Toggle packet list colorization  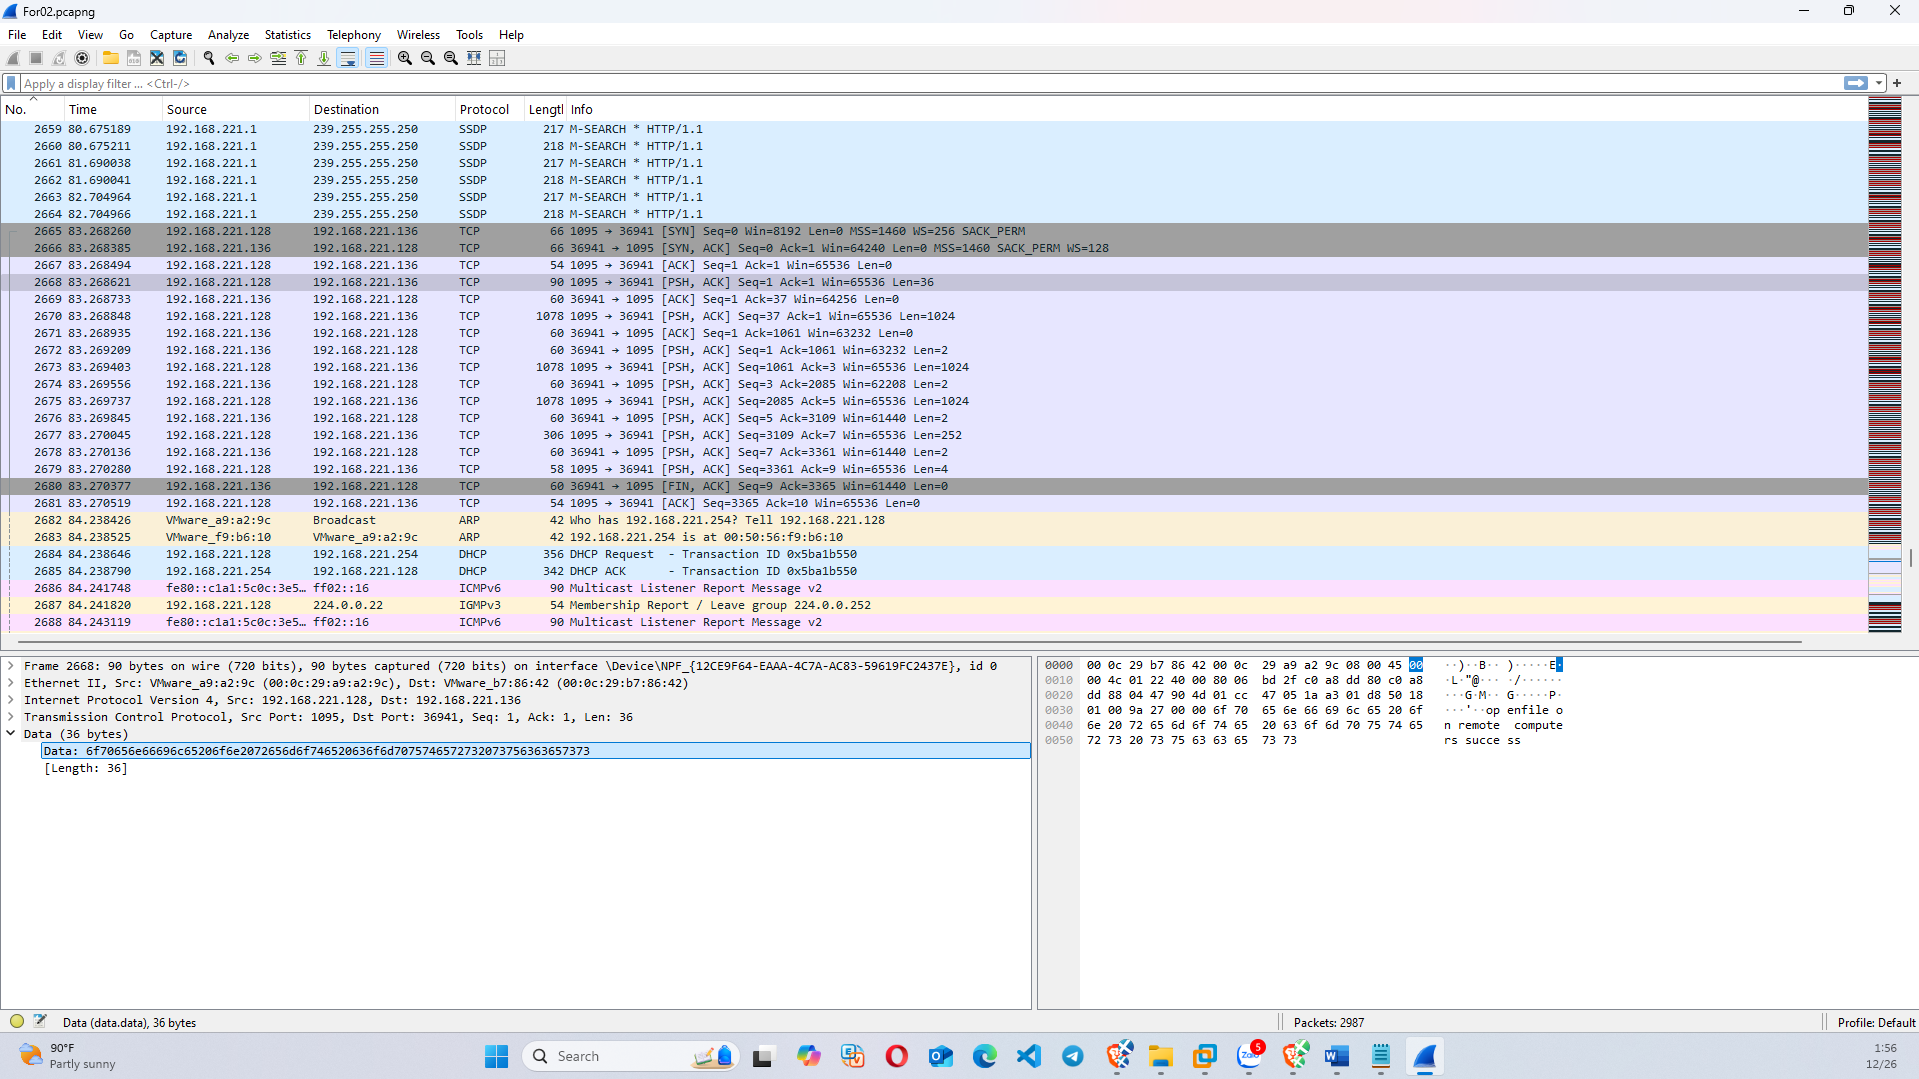tap(376, 58)
